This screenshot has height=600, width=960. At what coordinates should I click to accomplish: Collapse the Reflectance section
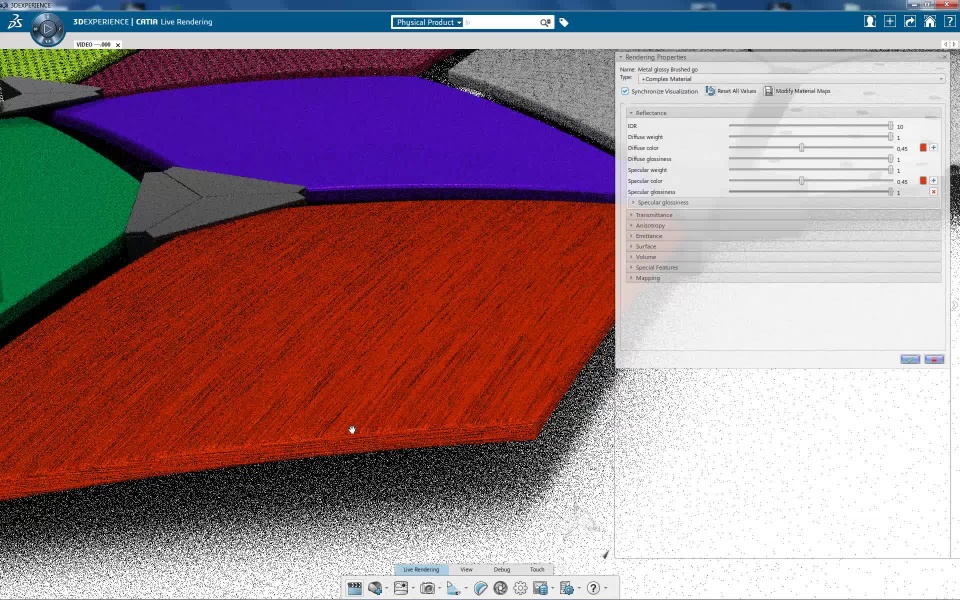click(782, 113)
